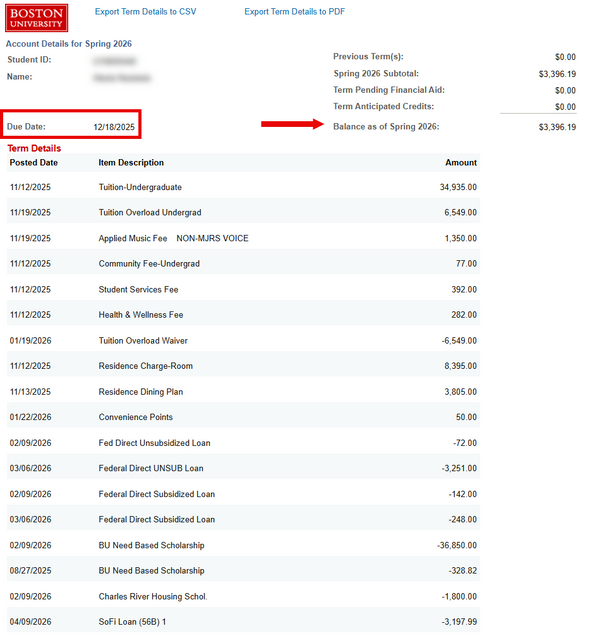The height and width of the screenshot is (636, 590).
Task: Select the SoFi Loan (56B) 1 description
Action: (132, 621)
